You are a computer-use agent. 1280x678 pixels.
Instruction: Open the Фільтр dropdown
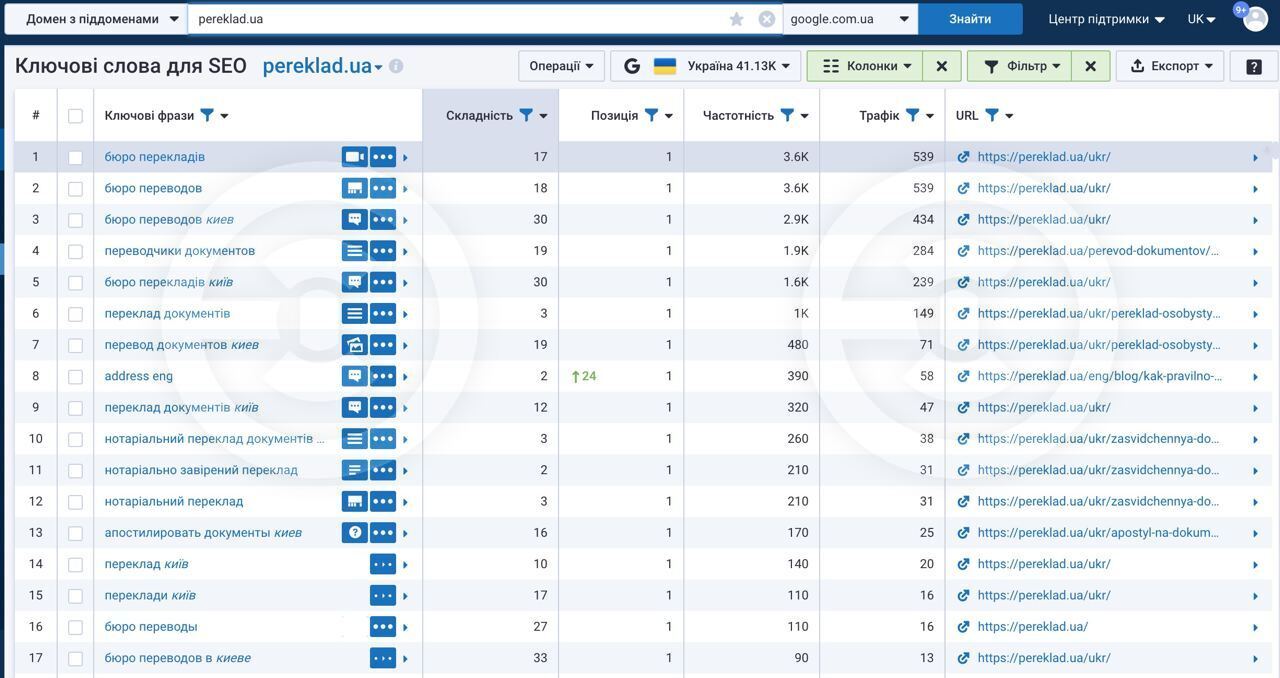click(1020, 66)
